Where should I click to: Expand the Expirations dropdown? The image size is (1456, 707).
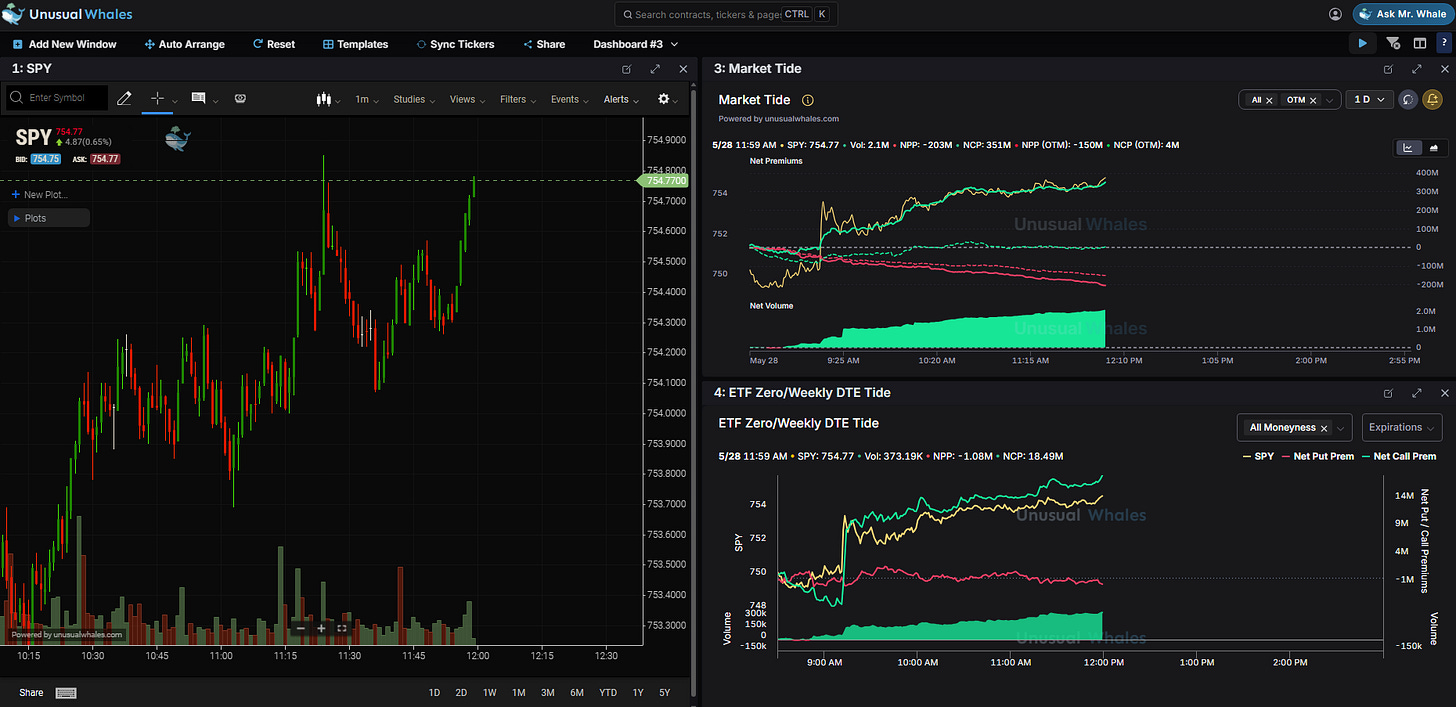click(1401, 427)
